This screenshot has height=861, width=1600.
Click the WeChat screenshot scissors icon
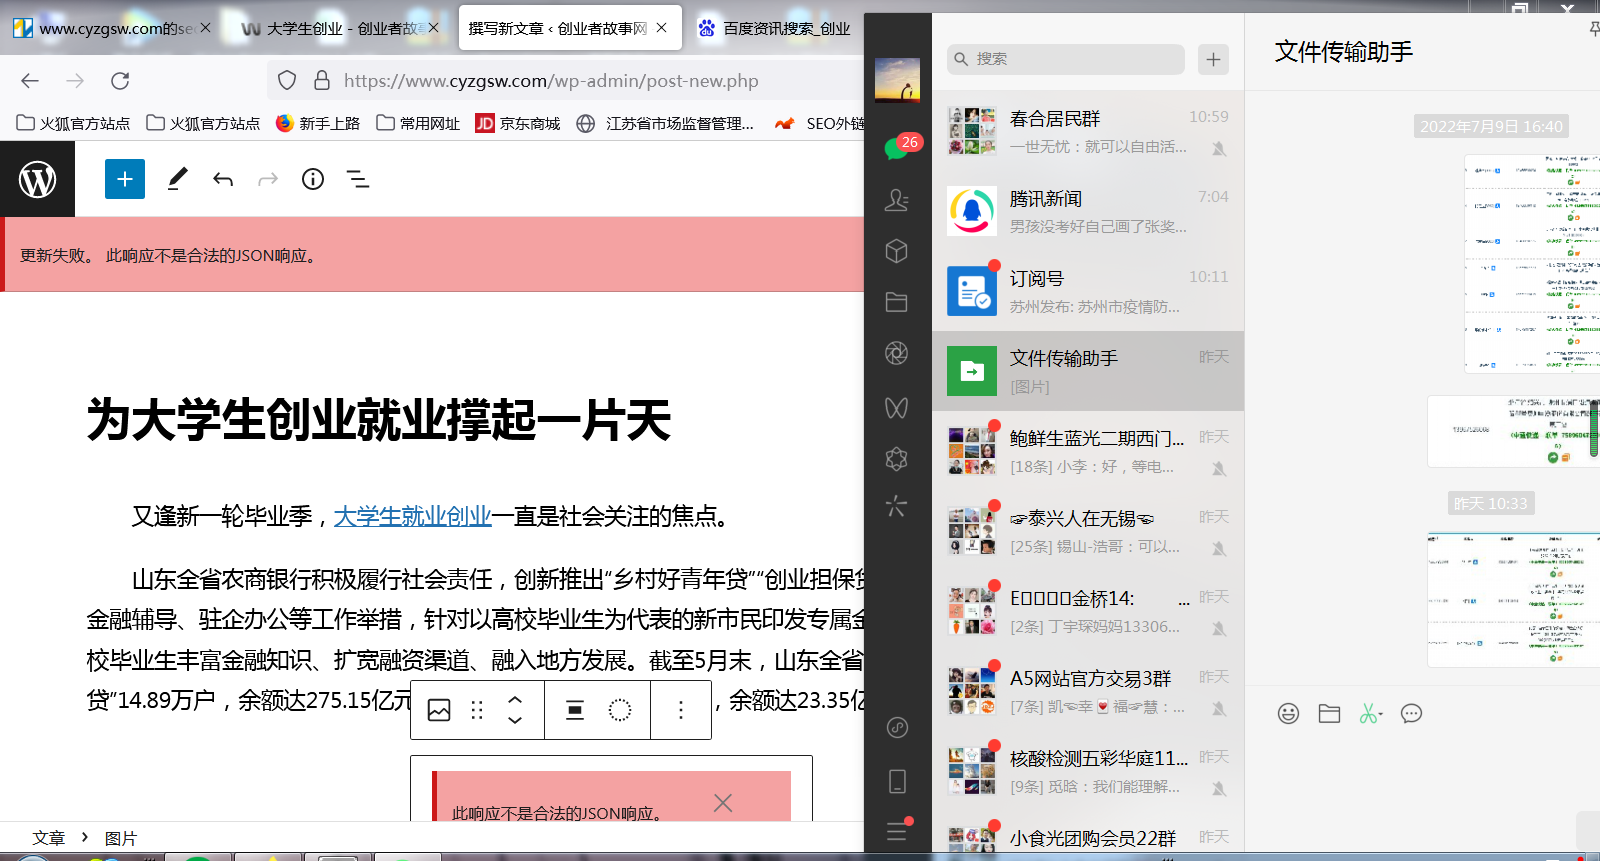(1369, 713)
